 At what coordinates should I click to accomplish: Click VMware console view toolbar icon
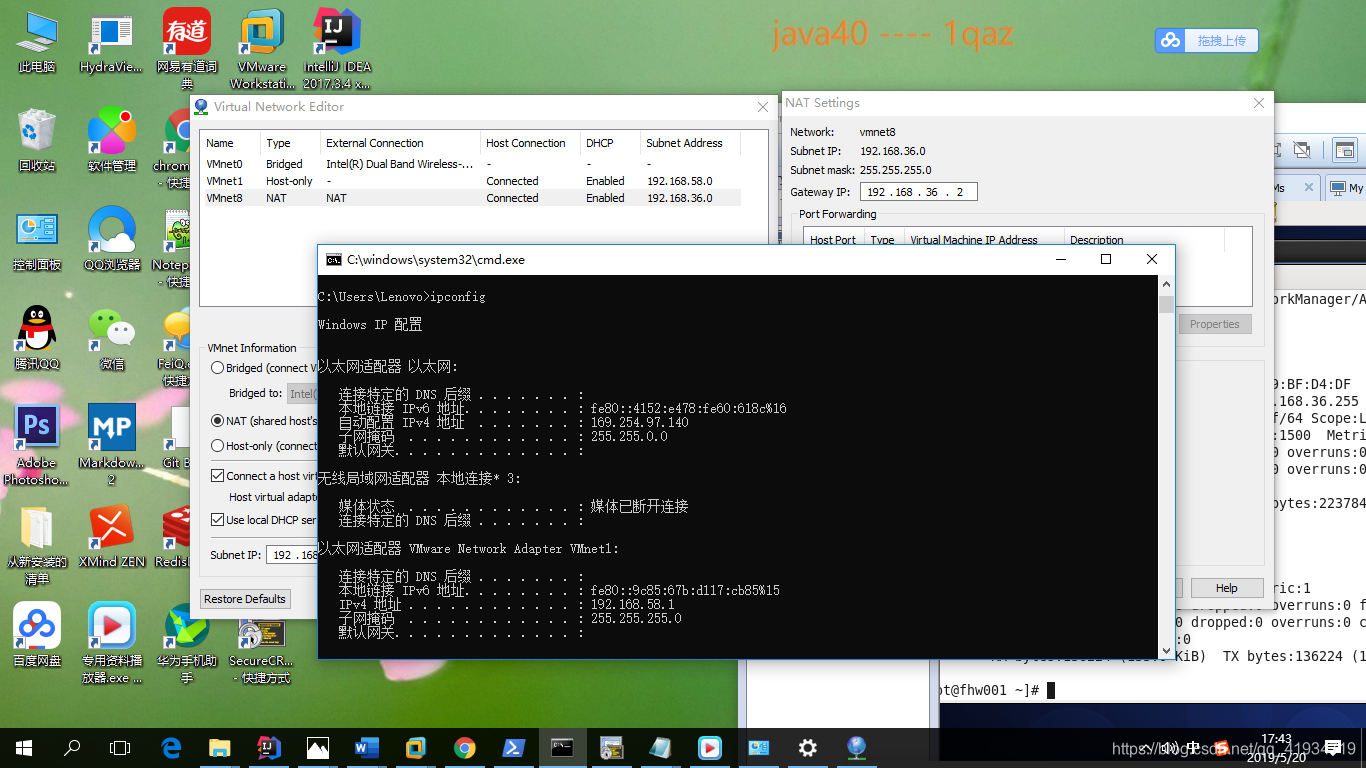click(x=1346, y=150)
